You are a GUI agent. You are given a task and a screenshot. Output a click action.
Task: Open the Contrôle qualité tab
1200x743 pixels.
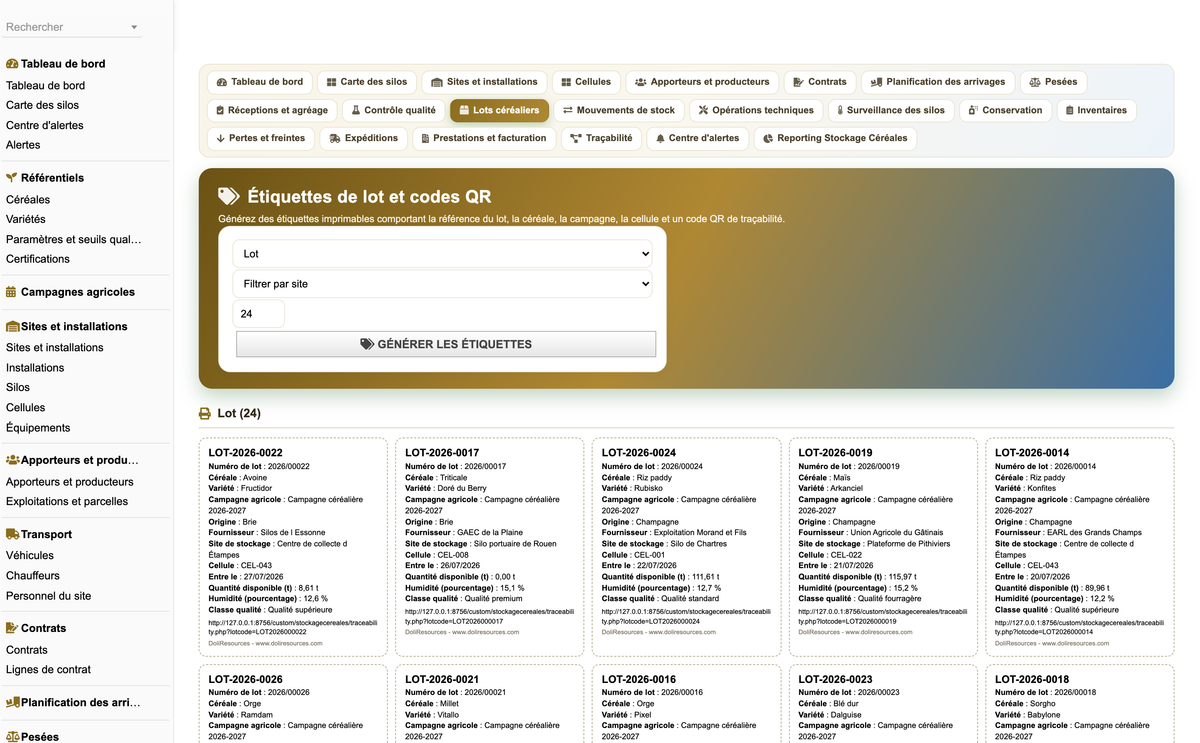tap(393, 110)
